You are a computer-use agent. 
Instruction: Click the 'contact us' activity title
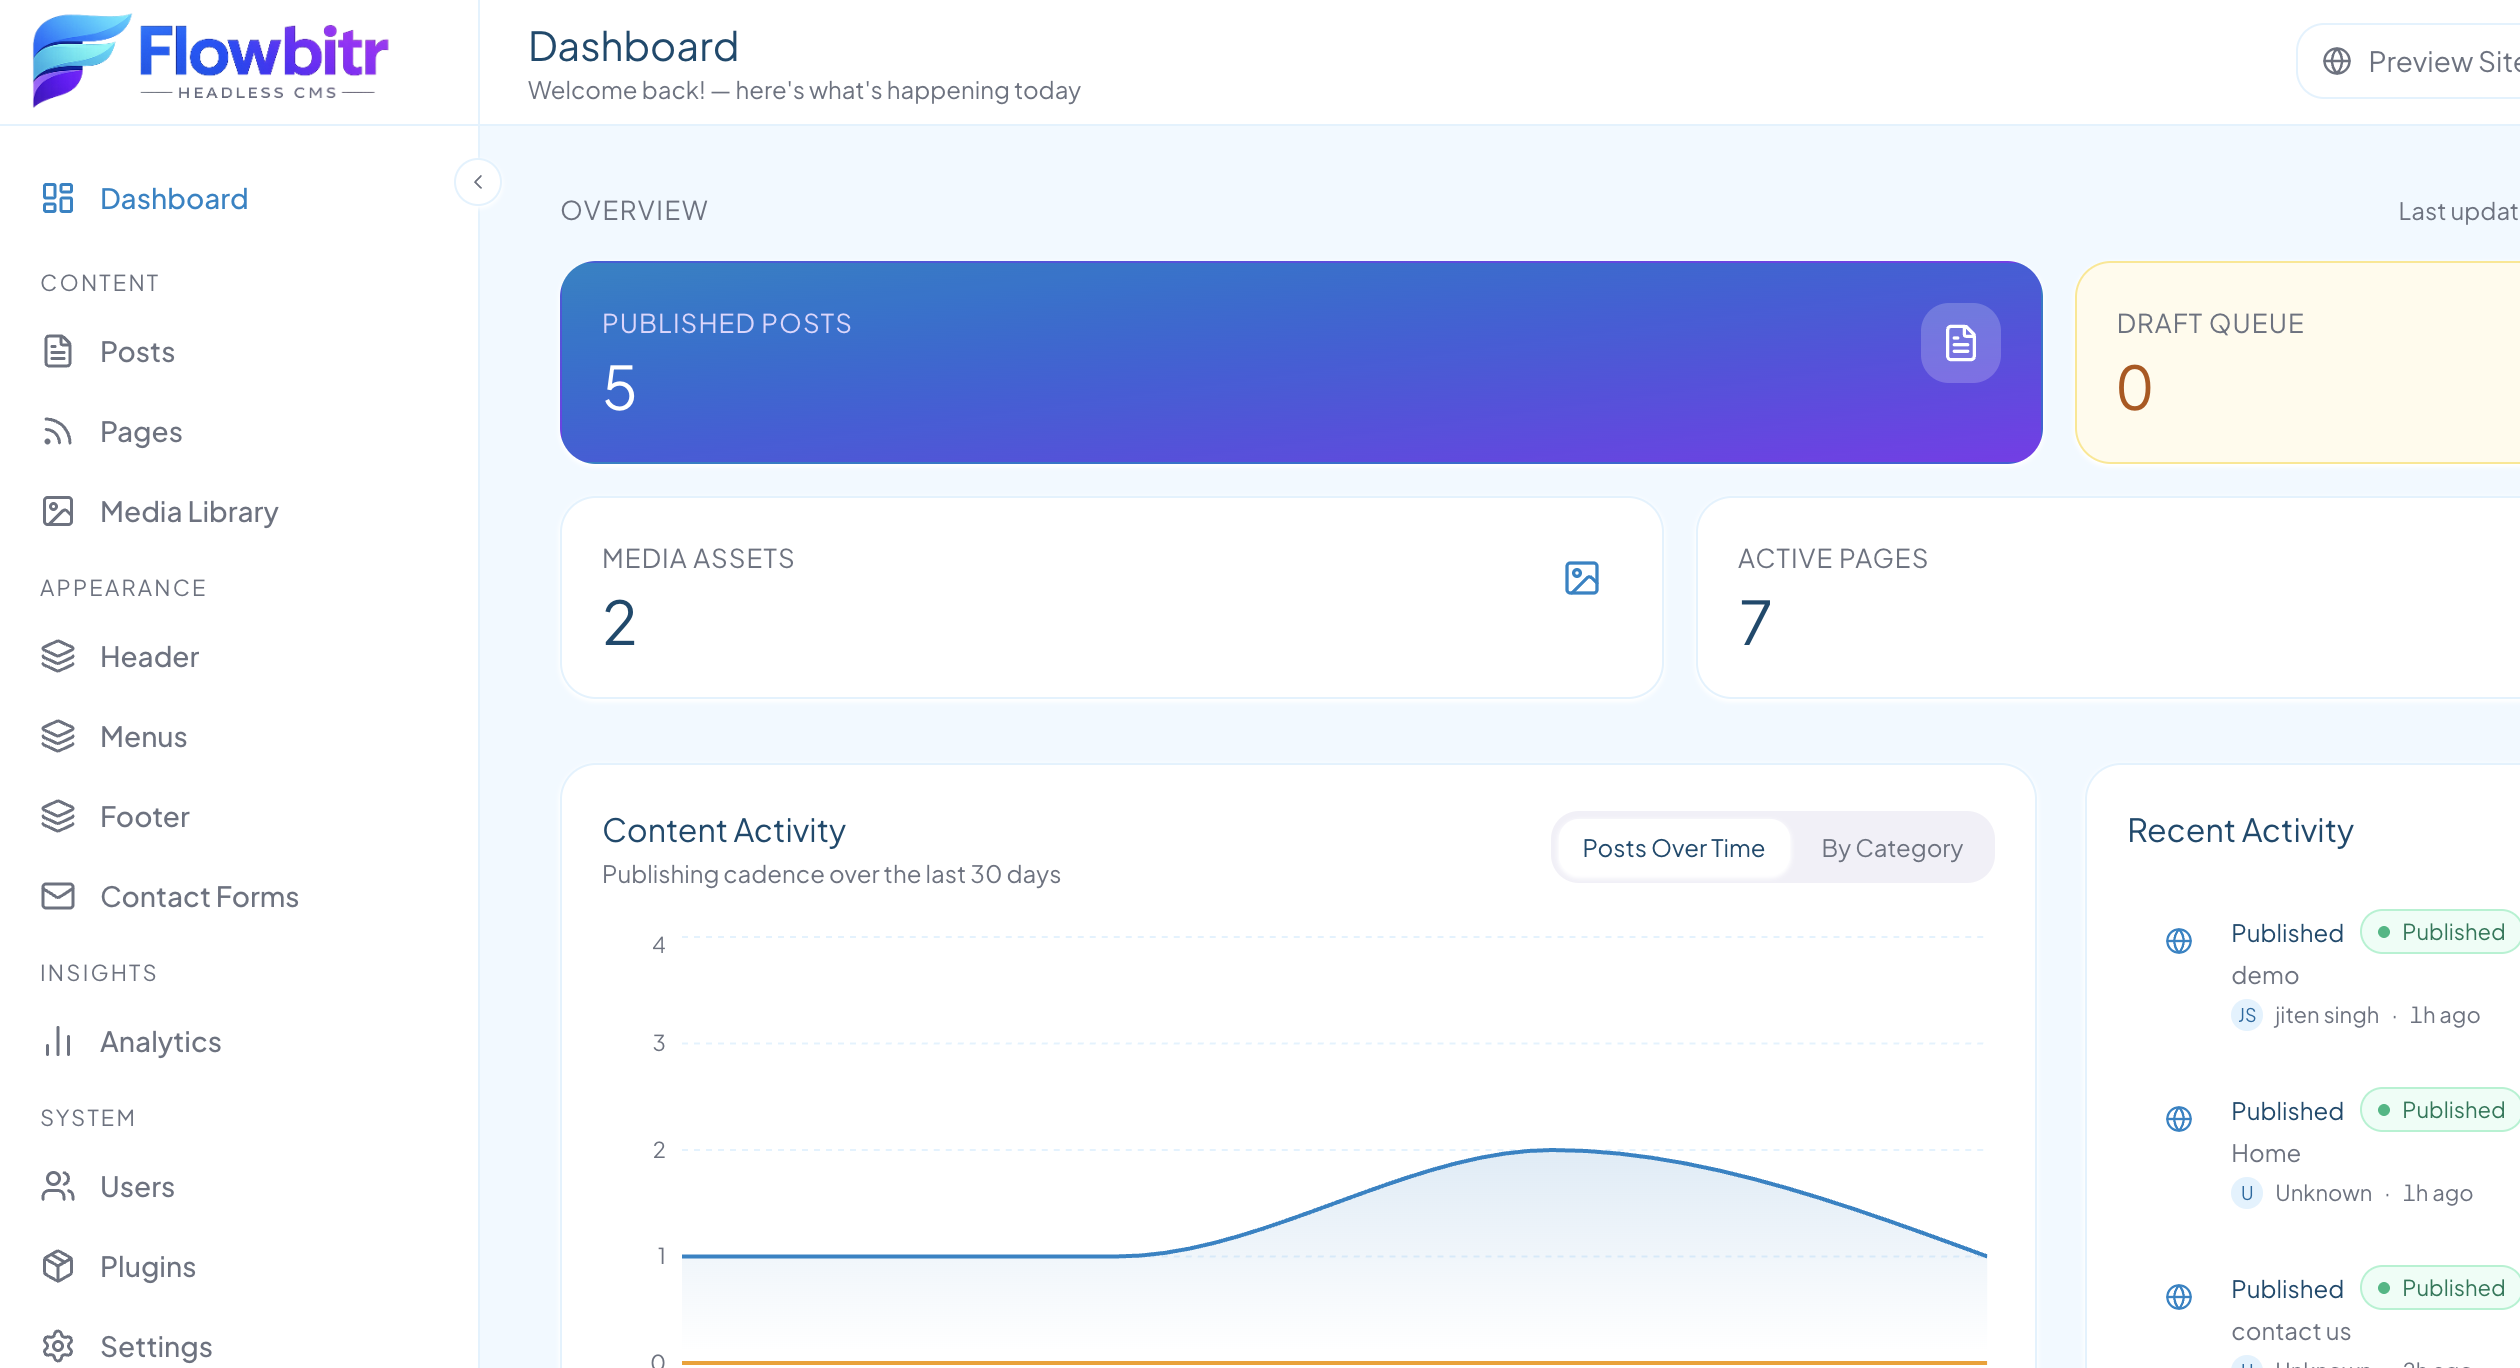[2291, 1331]
